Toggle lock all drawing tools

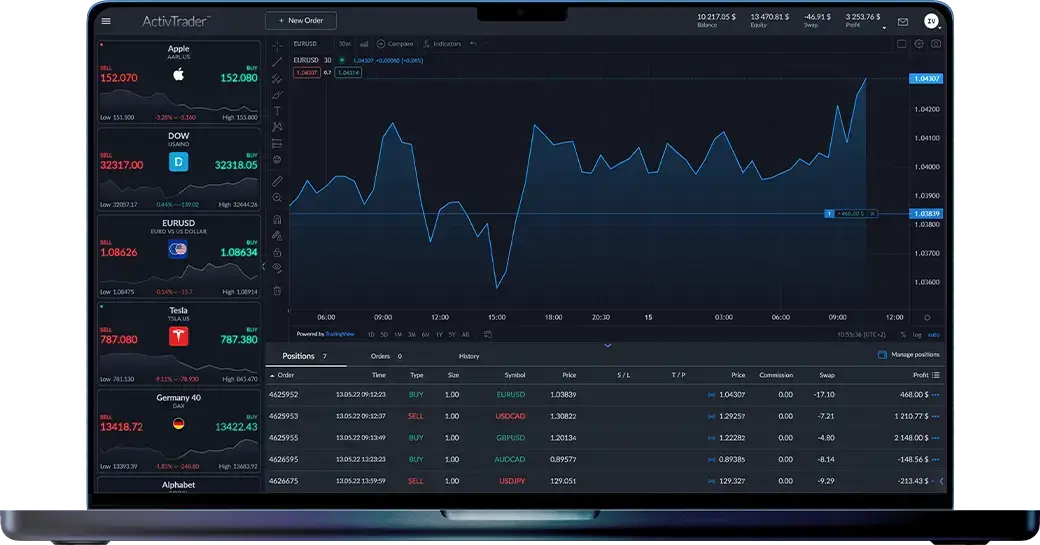click(277, 253)
